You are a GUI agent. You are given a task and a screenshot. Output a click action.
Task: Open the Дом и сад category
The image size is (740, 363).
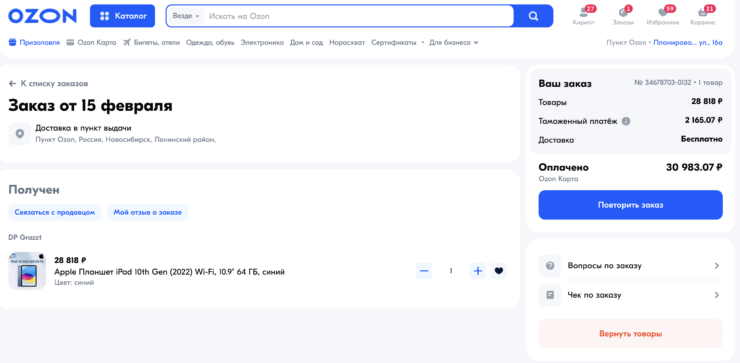click(x=306, y=42)
